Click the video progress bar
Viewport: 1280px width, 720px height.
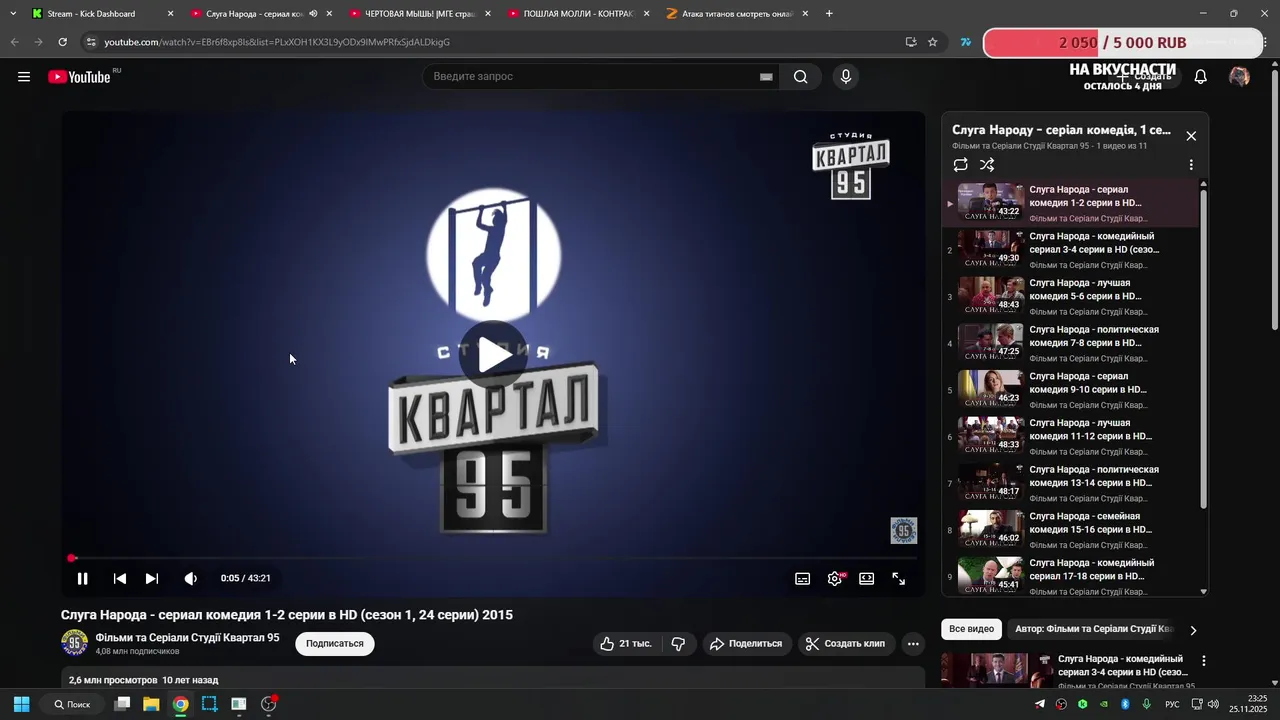pyautogui.click(x=493, y=558)
